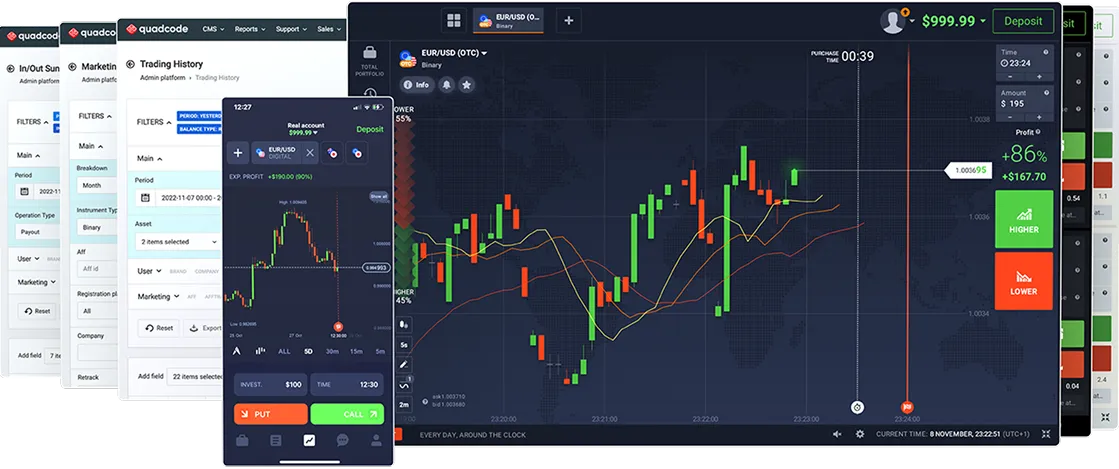Open the Info button on EUR/USD

coord(417,85)
